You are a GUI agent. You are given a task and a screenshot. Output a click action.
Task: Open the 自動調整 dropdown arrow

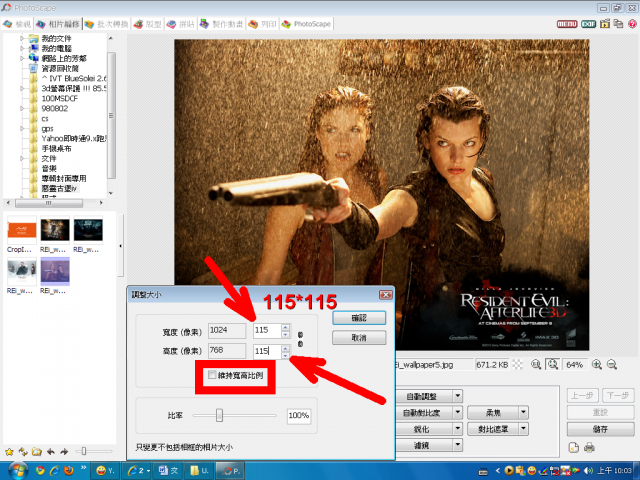458,396
